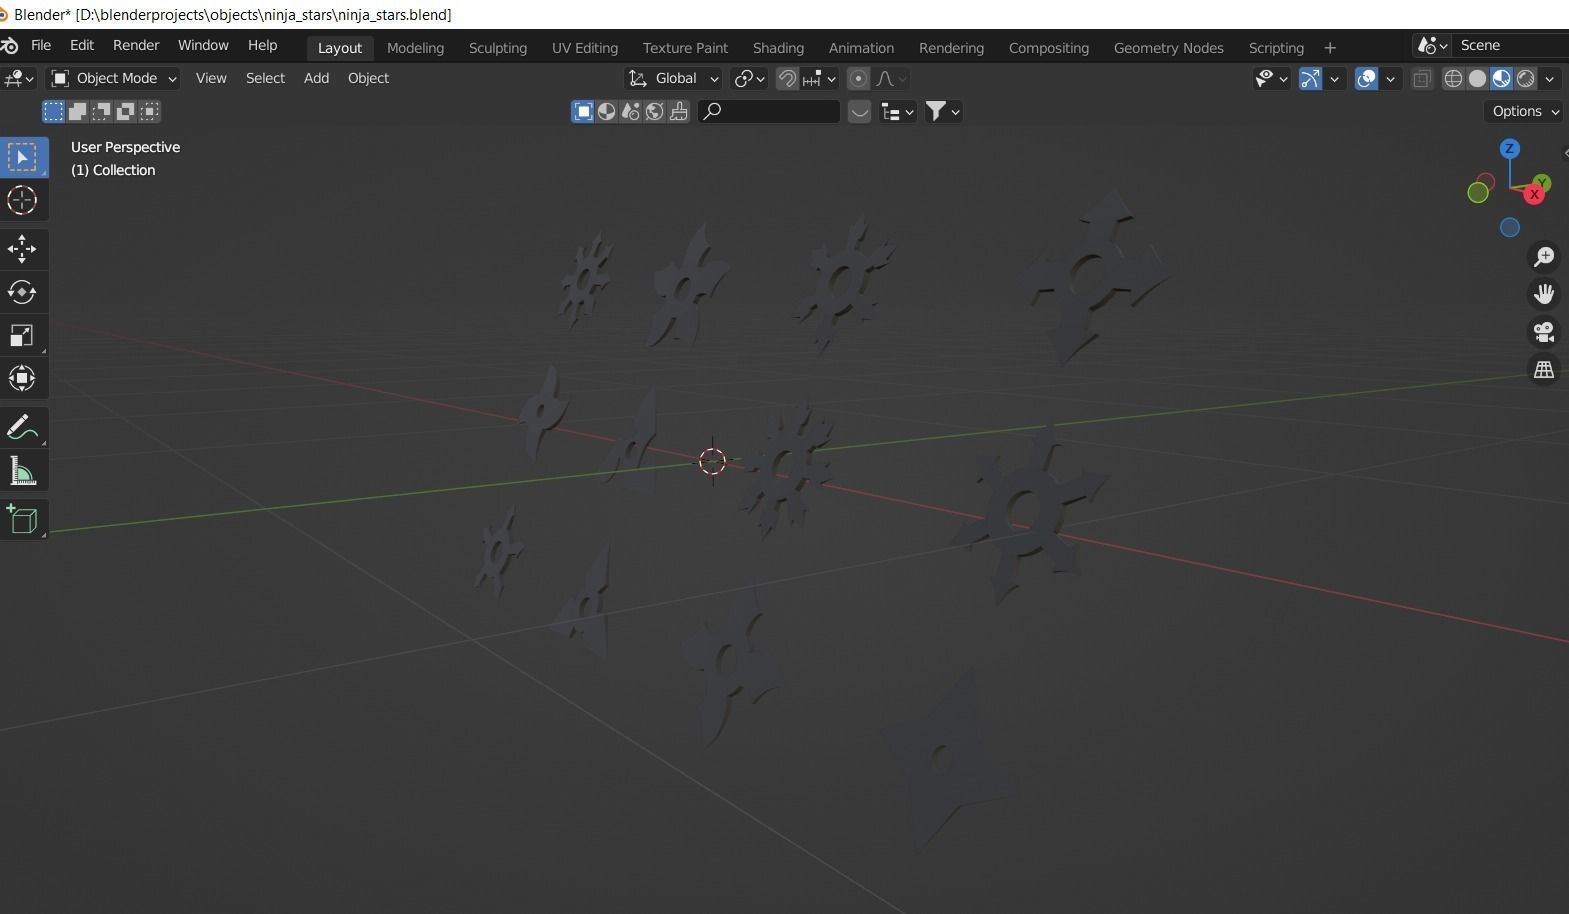Viewport: 1569px width, 914px height.
Task: Switch to solid viewport shading
Action: [x=1478, y=78]
